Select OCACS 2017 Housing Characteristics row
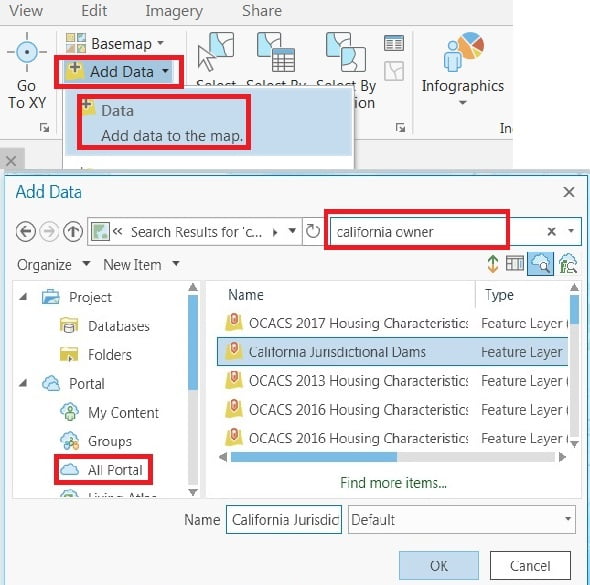The height and width of the screenshot is (585, 590). click(392, 323)
